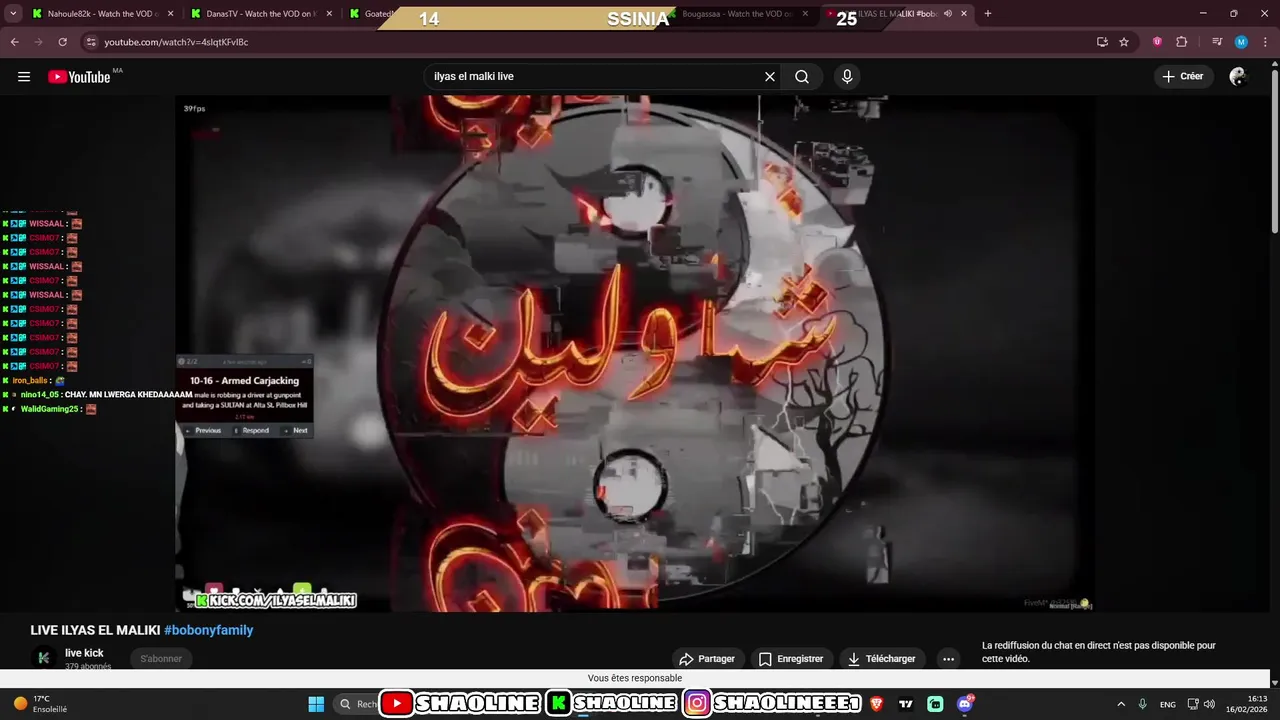The height and width of the screenshot is (720, 1280).
Task: Open the live kick channel name
Action: tap(84, 653)
